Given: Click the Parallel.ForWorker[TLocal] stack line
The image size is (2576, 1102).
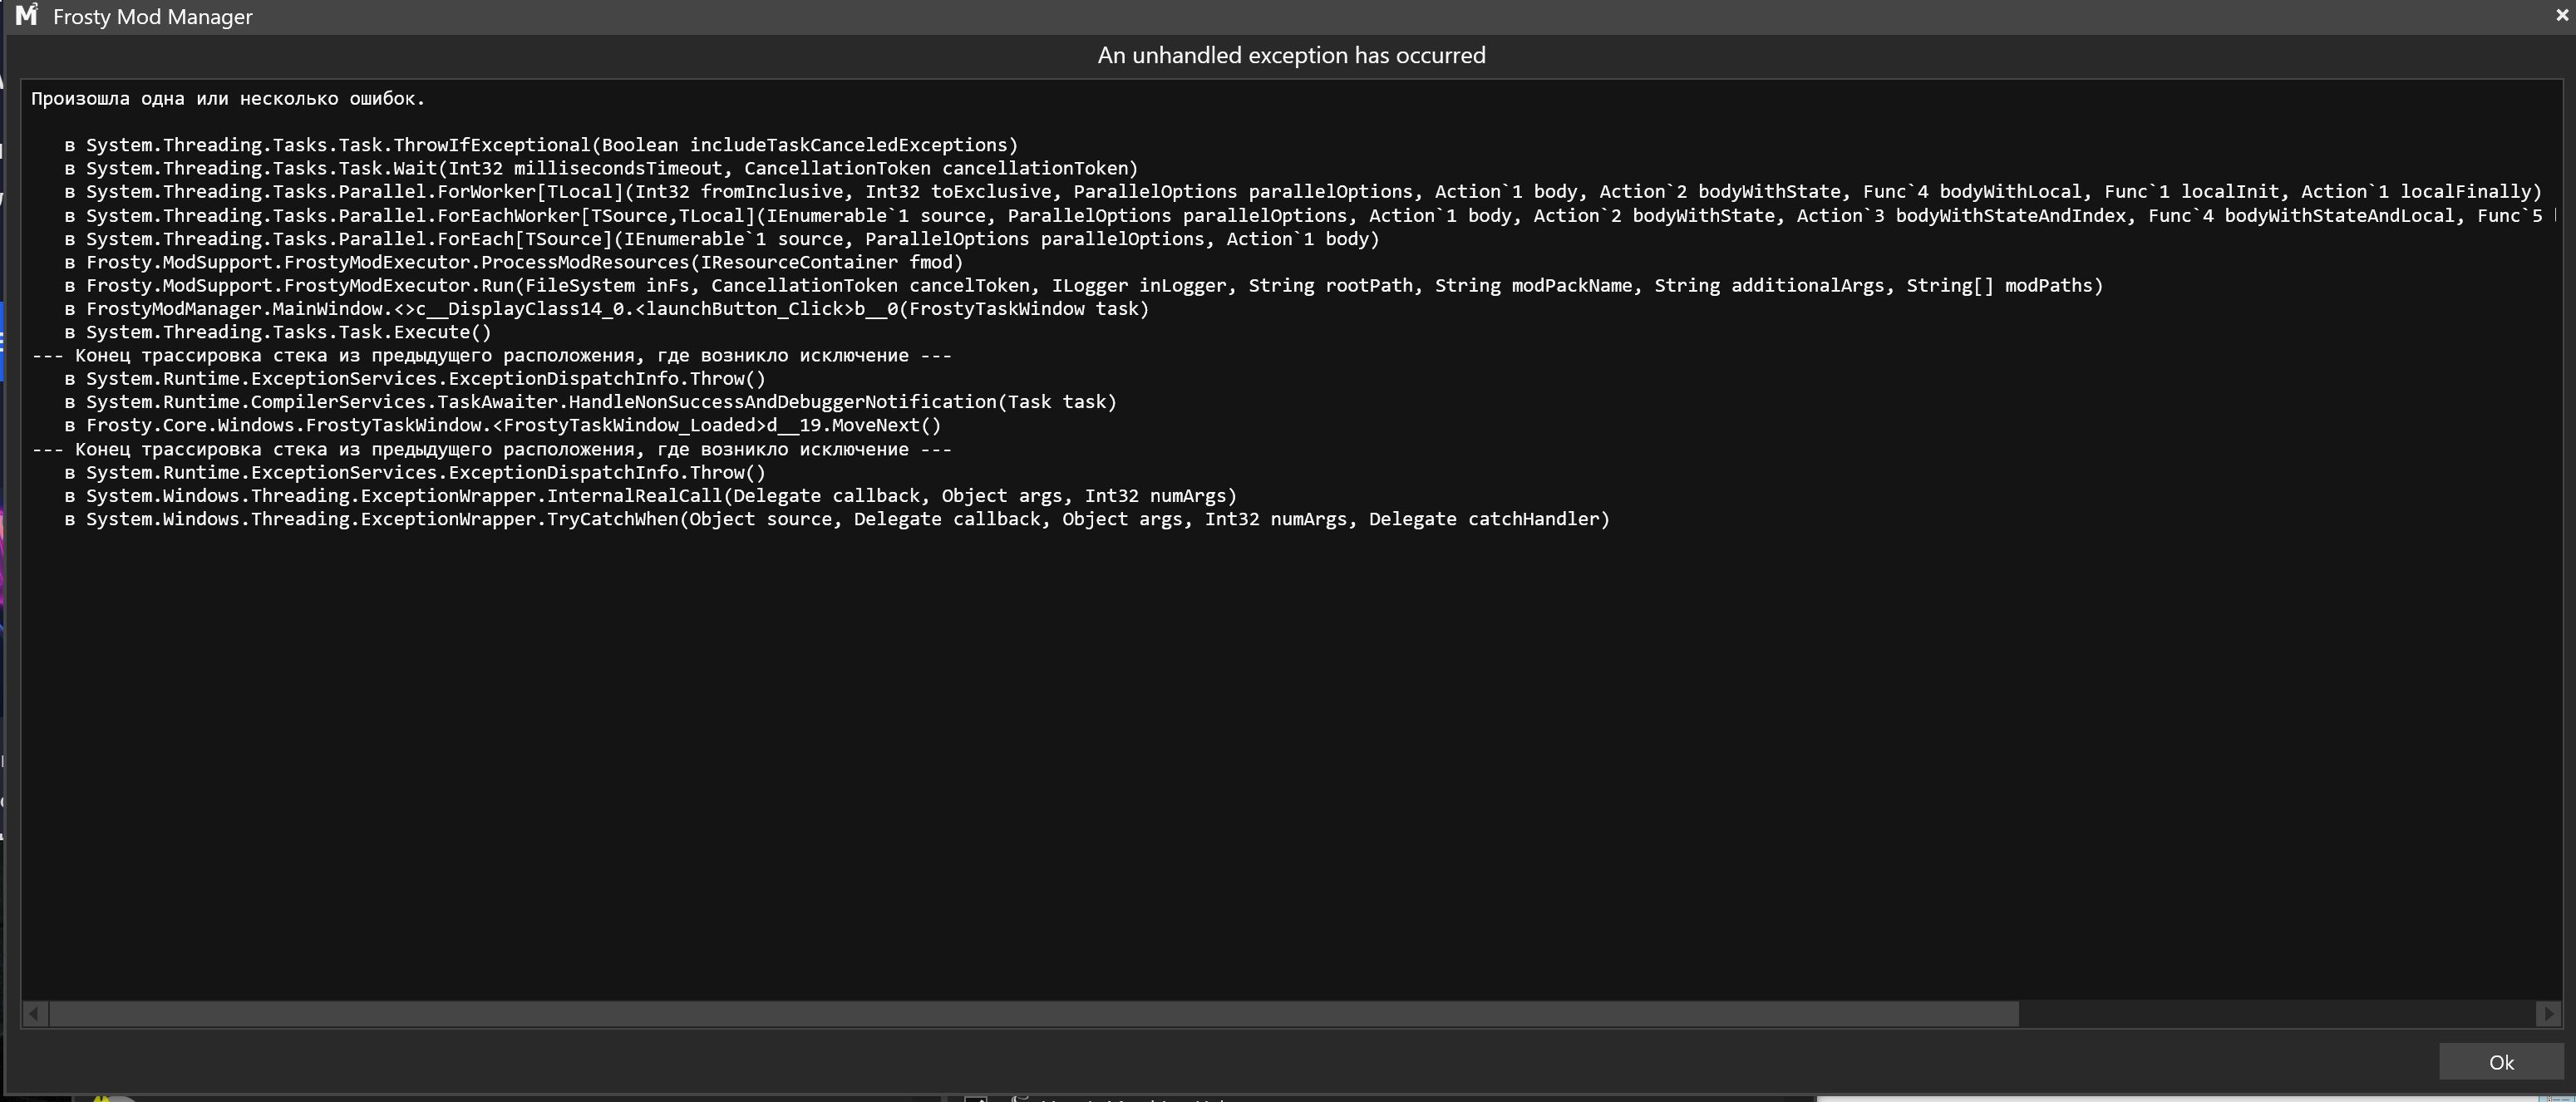Looking at the screenshot, I should coord(1303,191).
